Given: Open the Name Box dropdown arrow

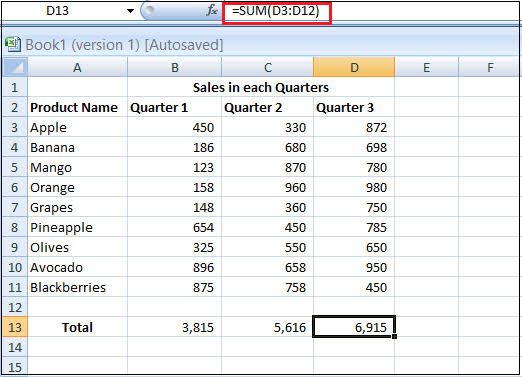Looking at the screenshot, I should (130, 11).
